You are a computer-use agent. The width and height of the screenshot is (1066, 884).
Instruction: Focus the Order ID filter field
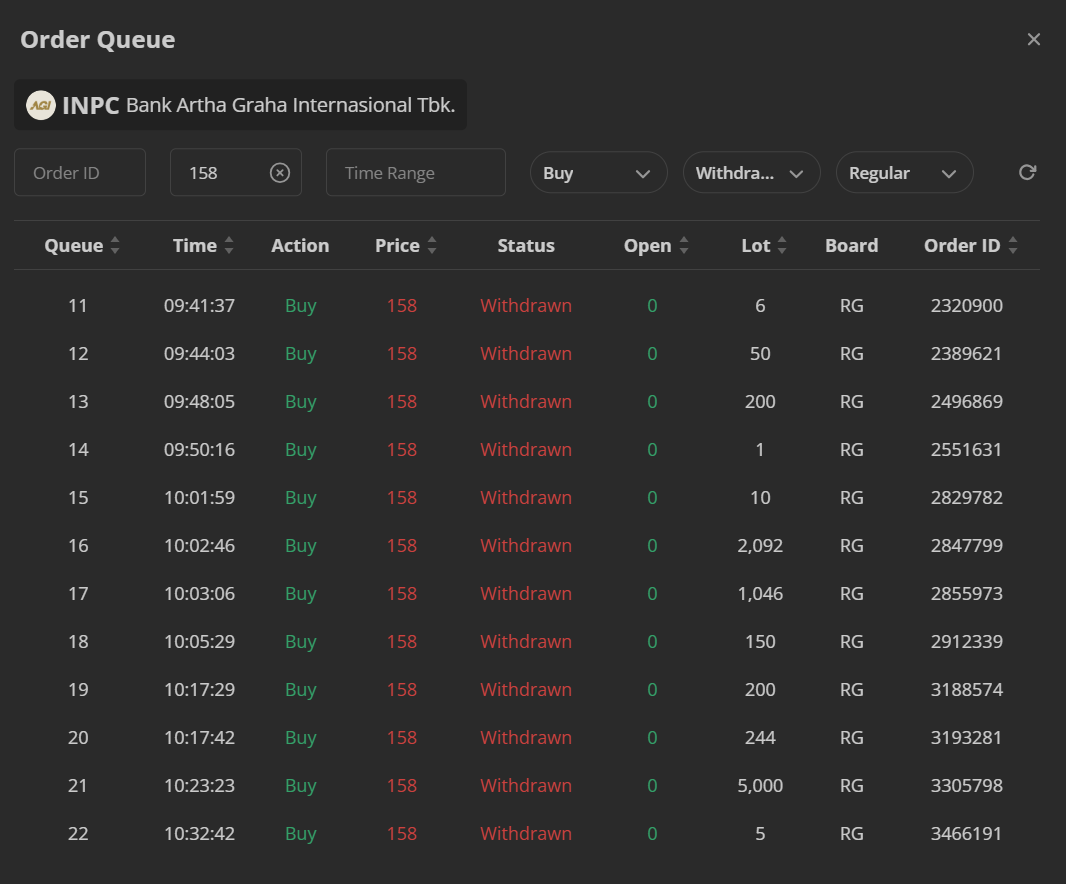(80, 173)
